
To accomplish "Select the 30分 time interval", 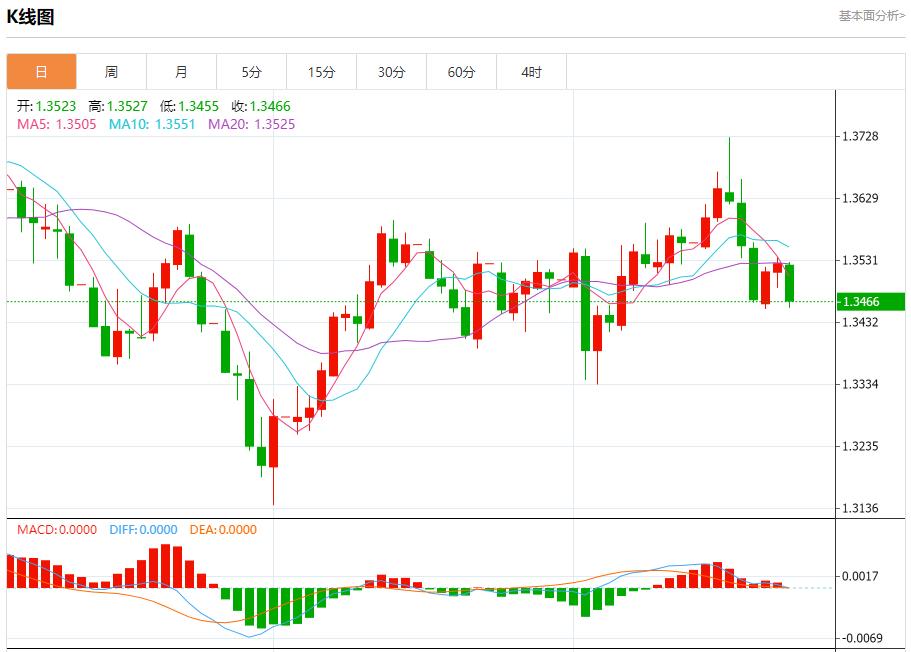I will 391,71.
